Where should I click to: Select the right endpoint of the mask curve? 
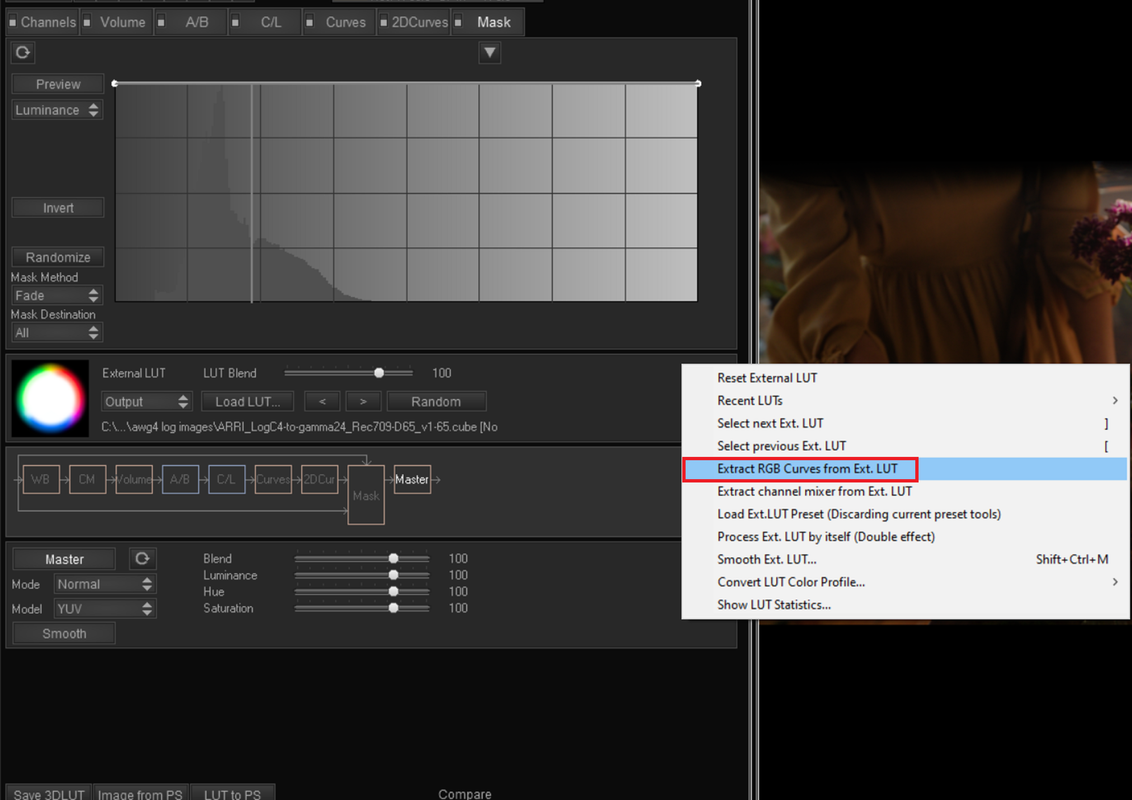point(698,84)
